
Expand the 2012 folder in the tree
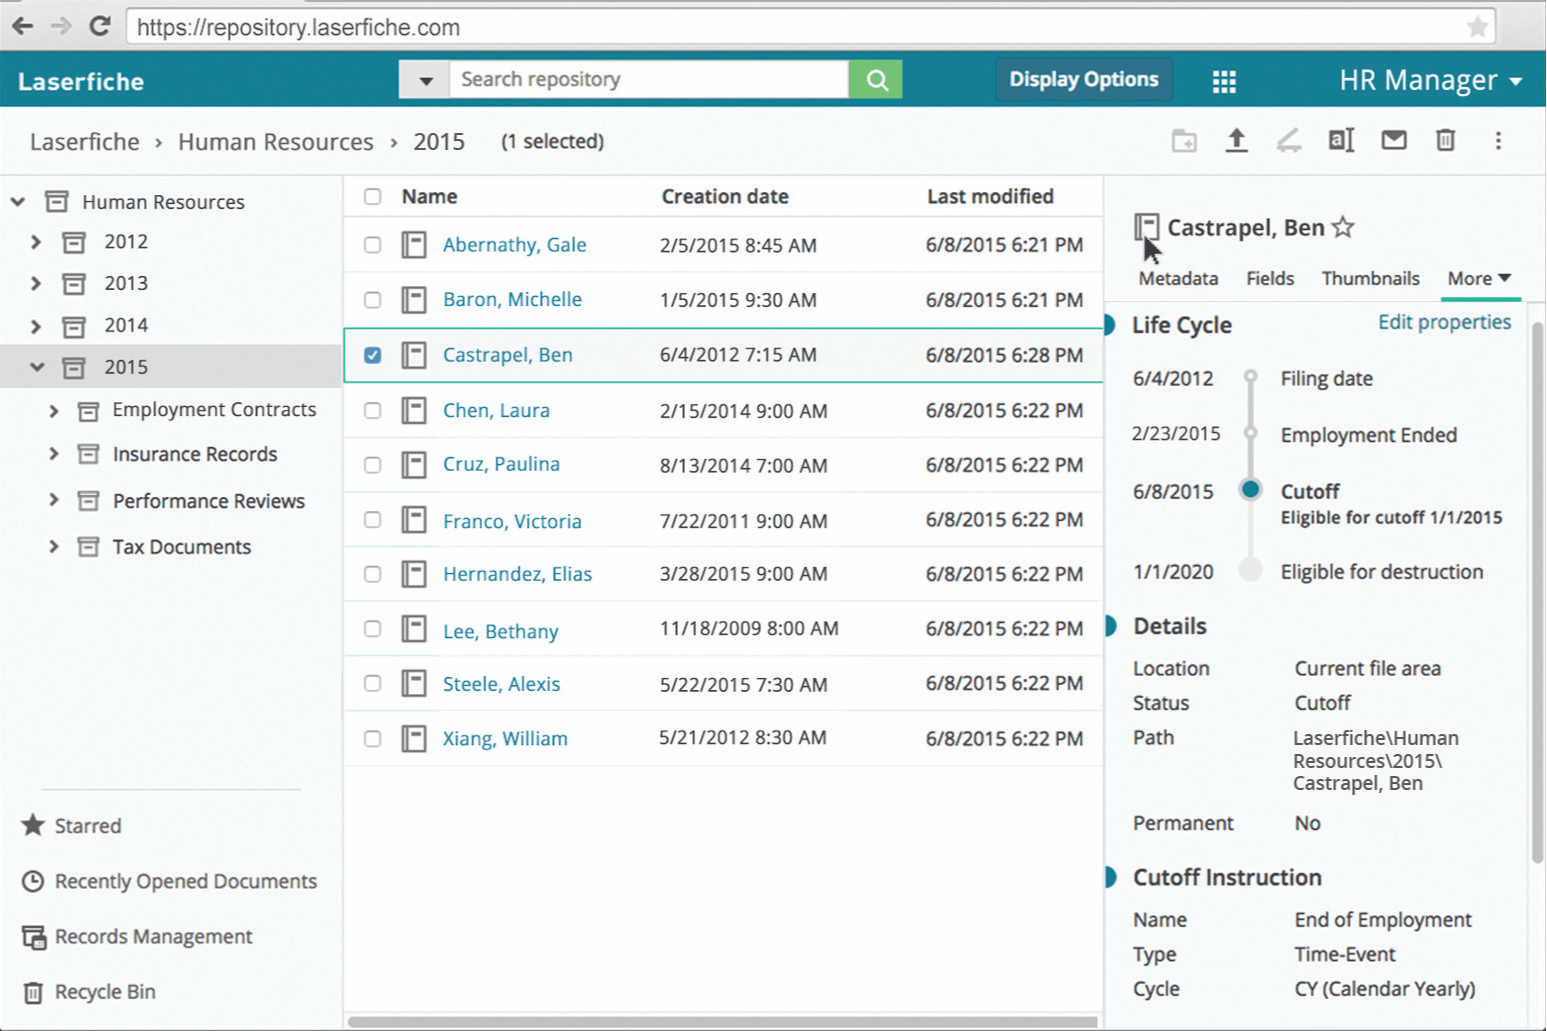click(36, 242)
